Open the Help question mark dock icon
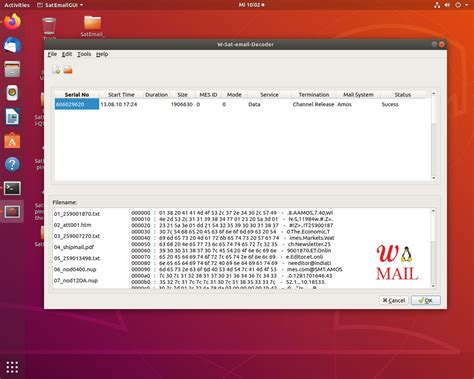Image resolution: width=474 pixels, height=379 pixels. tap(12, 164)
